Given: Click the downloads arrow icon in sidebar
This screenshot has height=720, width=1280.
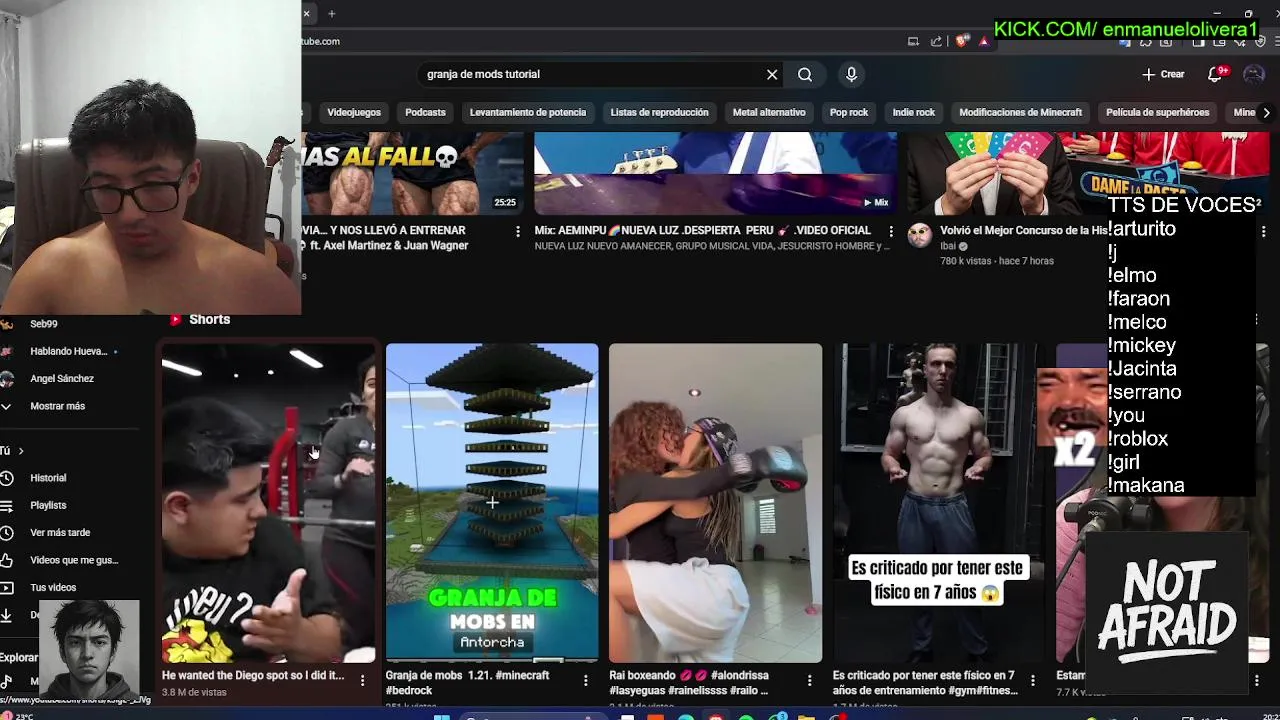Looking at the screenshot, I should pos(6,615).
